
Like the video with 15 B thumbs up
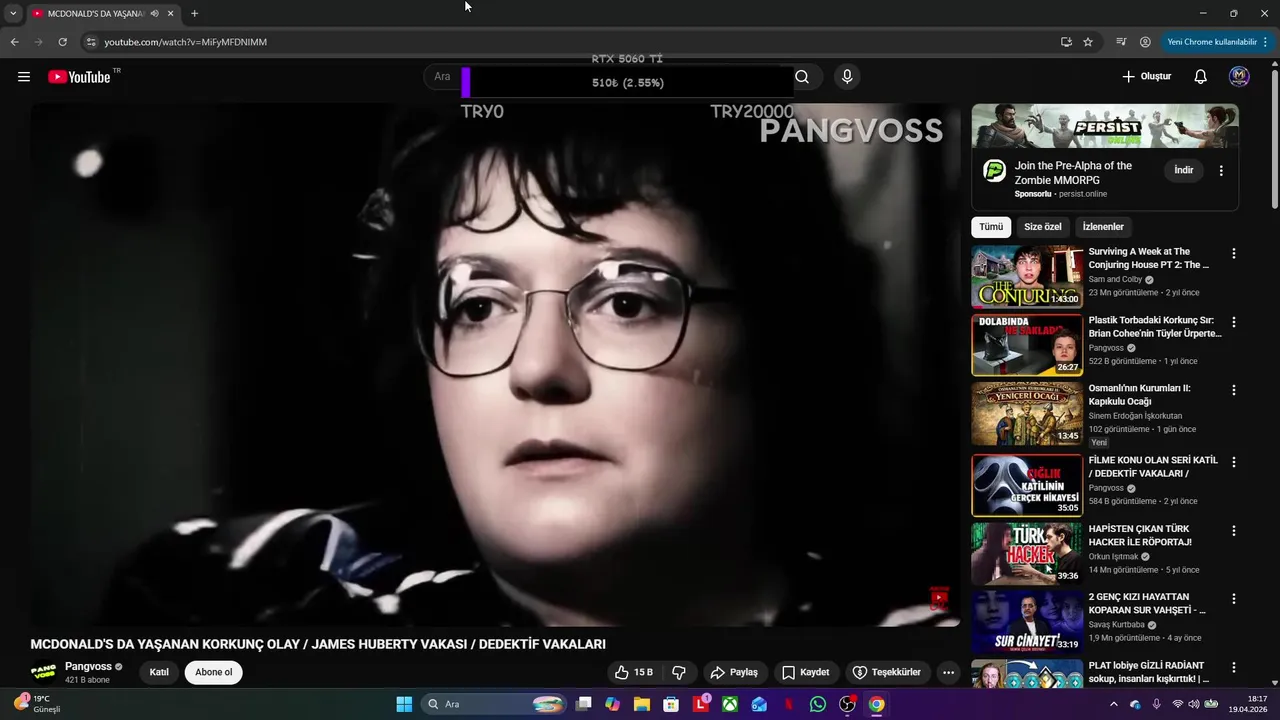(x=634, y=672)
